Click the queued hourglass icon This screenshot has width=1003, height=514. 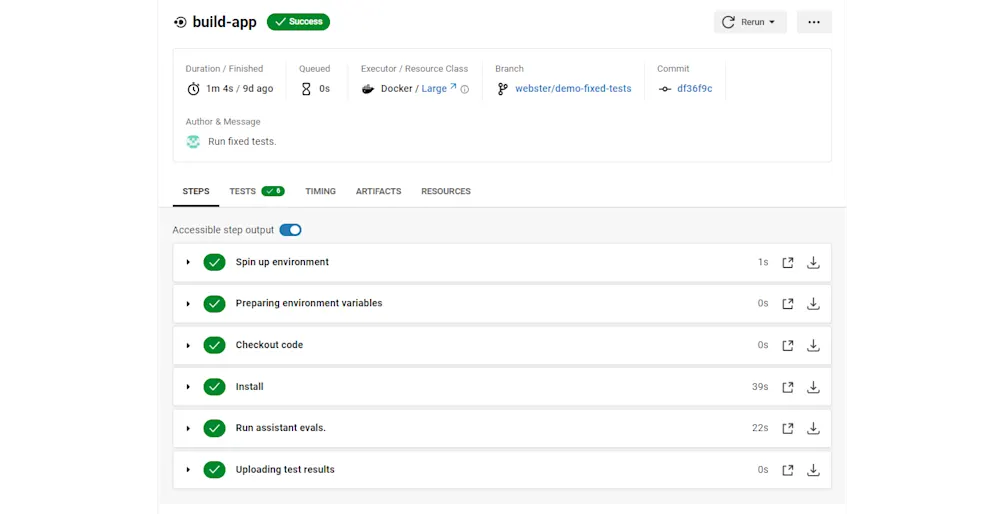(306, 89)
